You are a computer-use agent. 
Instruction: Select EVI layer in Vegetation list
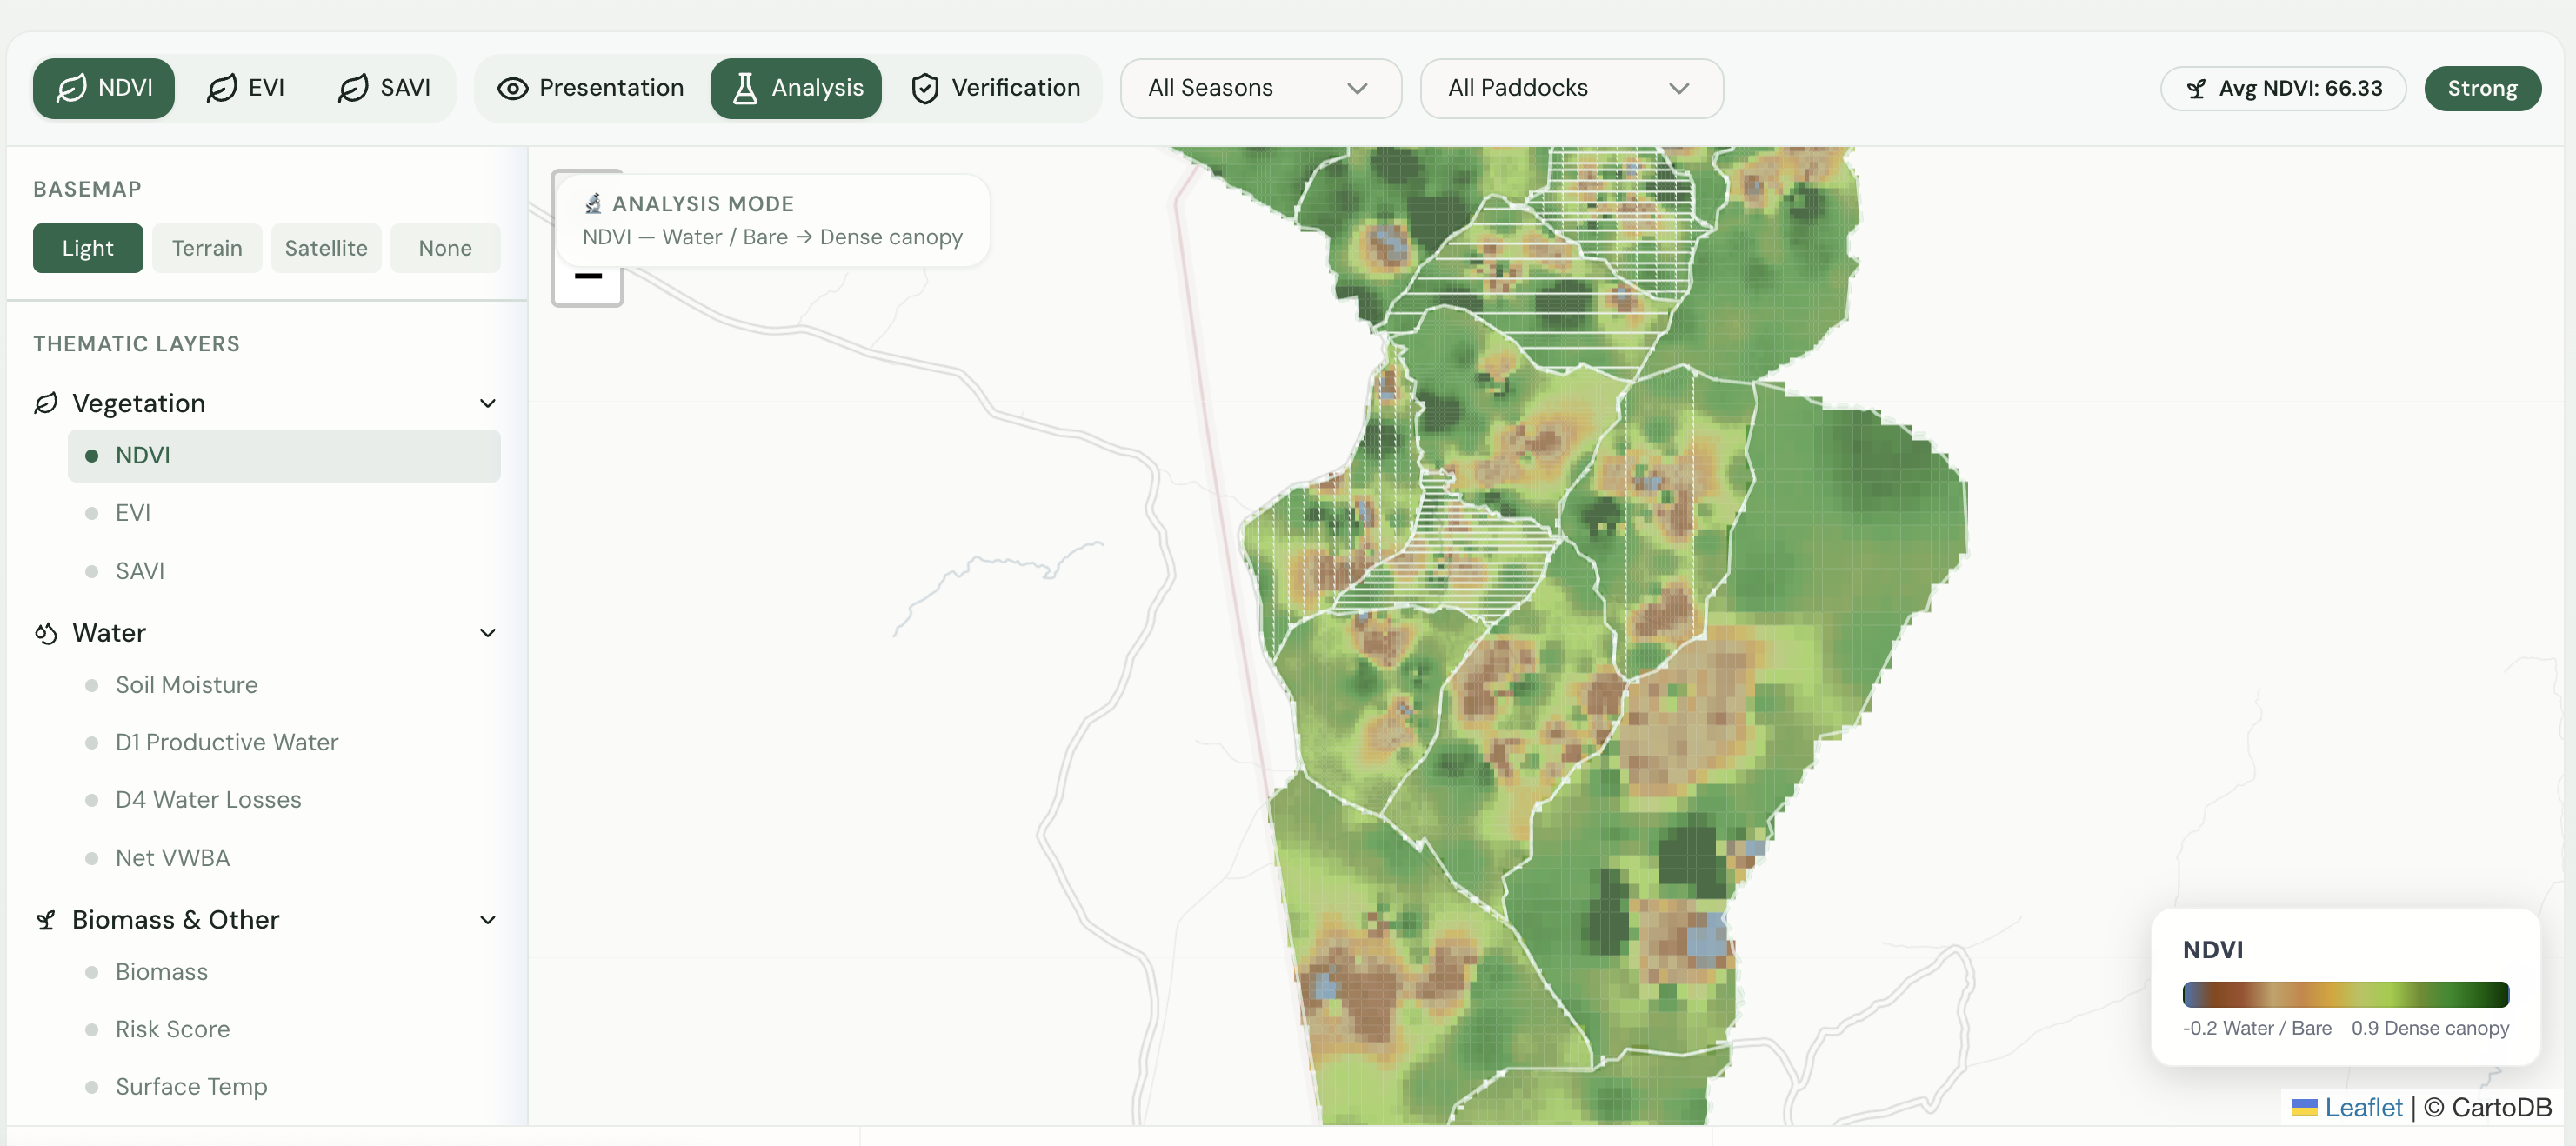click(x=284, y=513)
